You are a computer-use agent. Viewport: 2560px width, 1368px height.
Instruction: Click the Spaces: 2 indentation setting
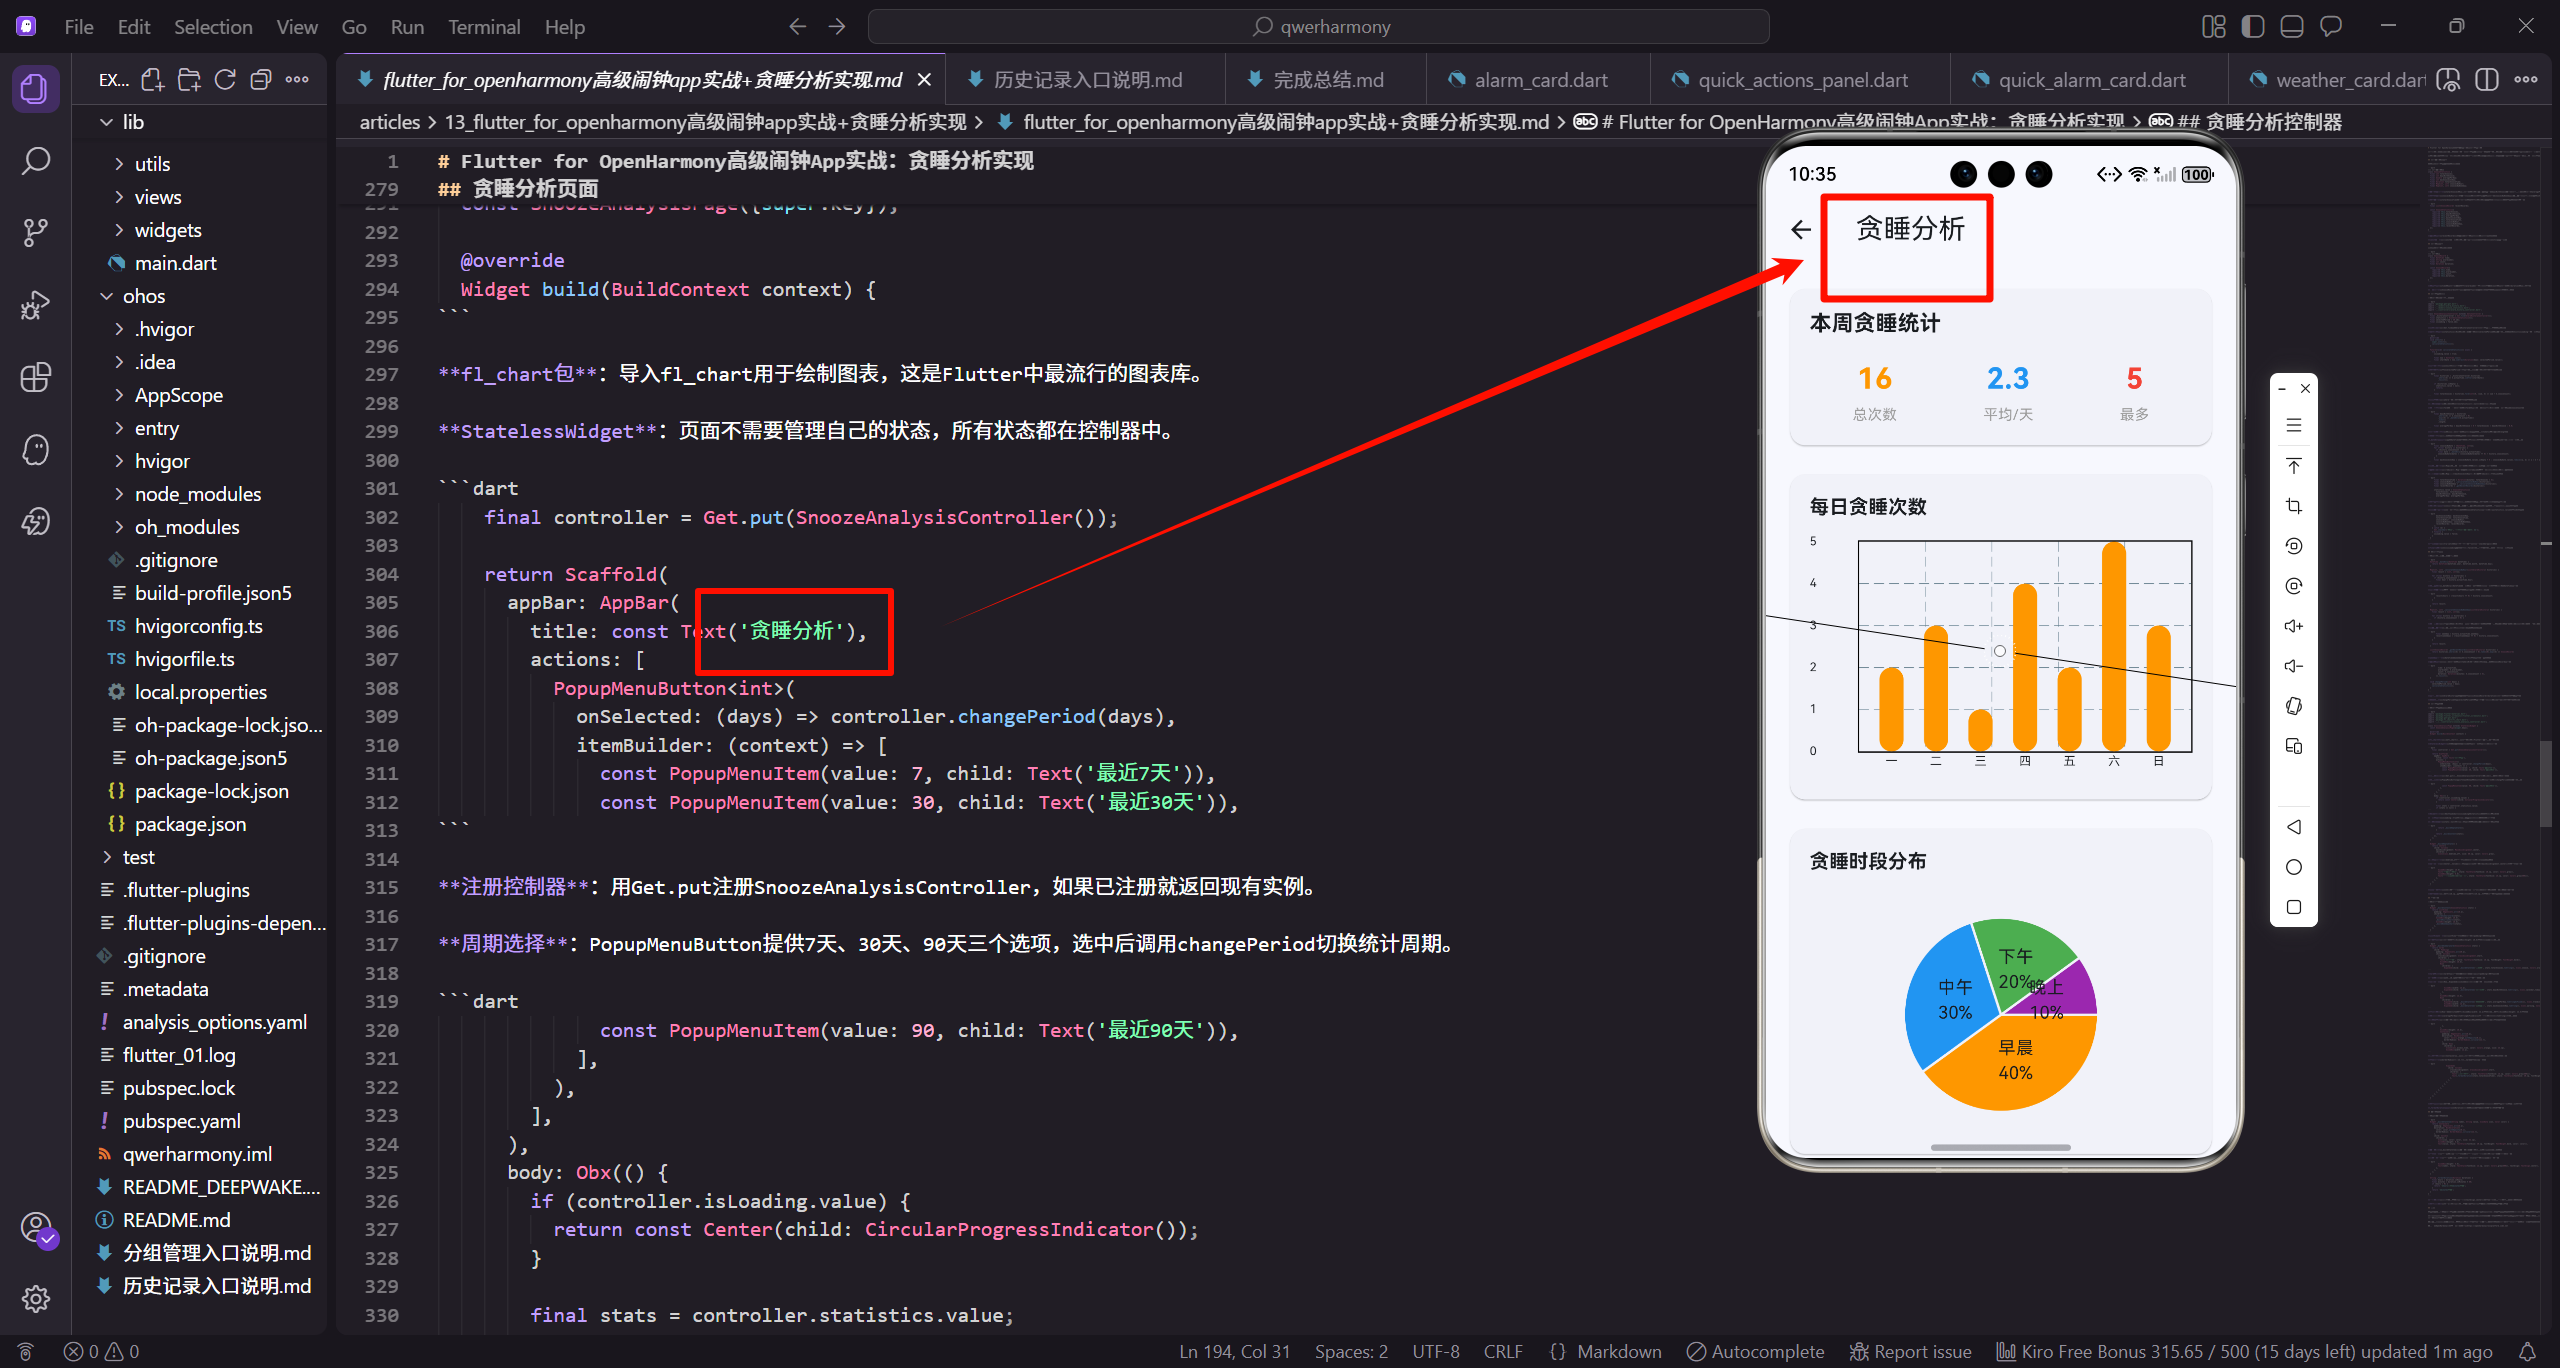coord(1351,1352)
